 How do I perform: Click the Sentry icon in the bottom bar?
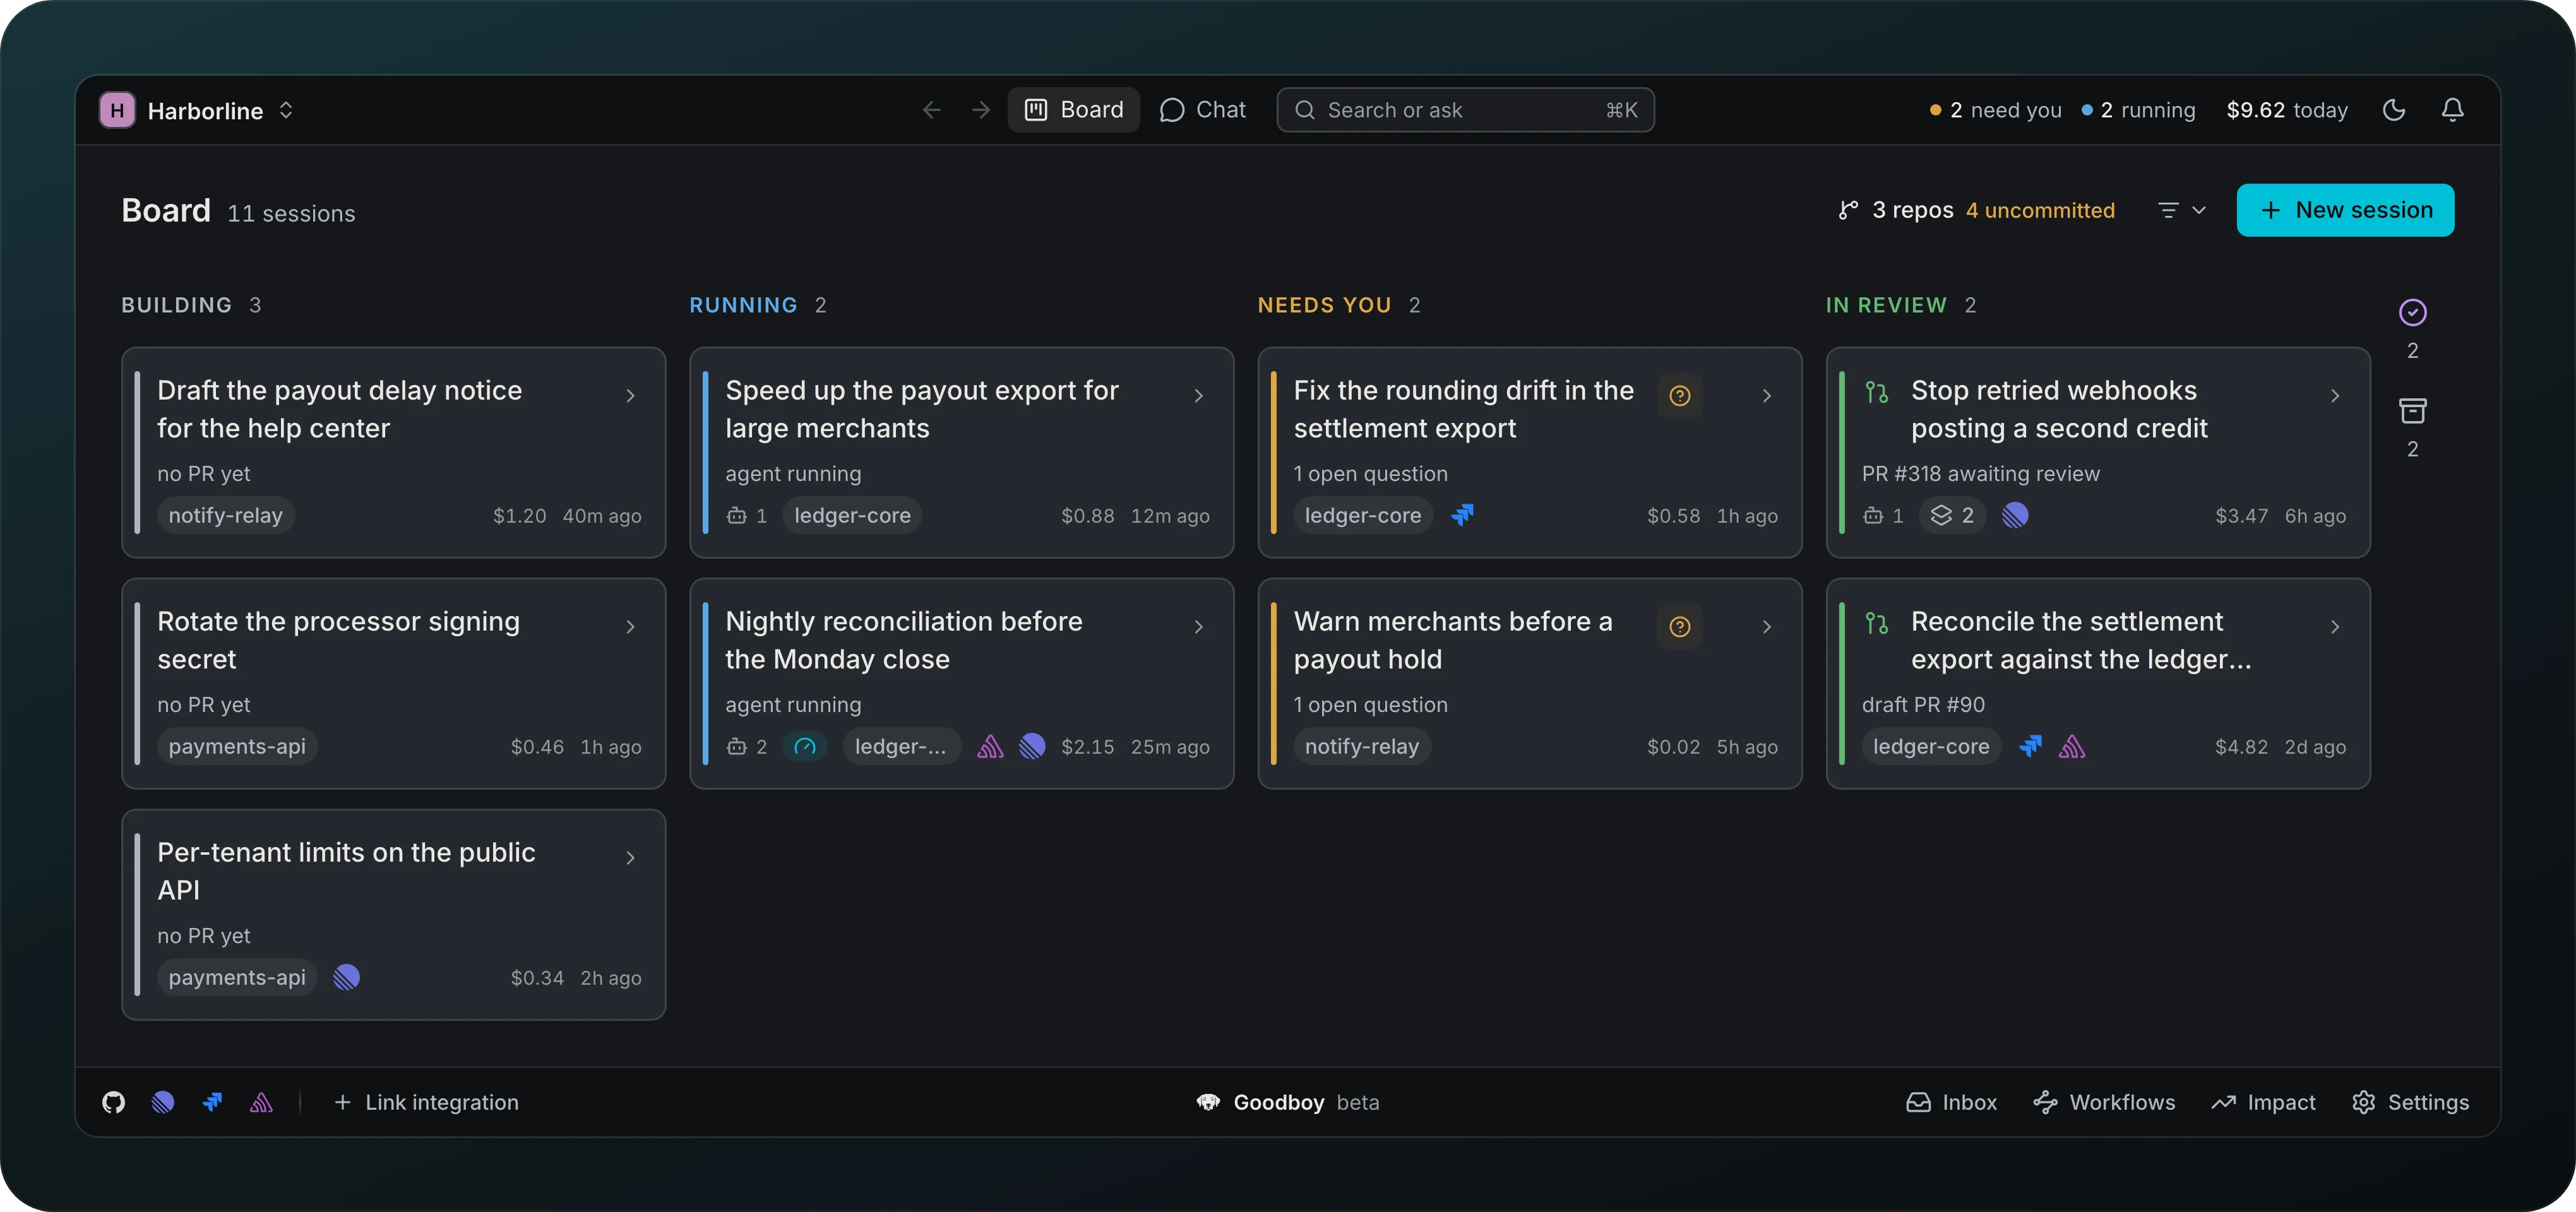tap(261, 1102)
